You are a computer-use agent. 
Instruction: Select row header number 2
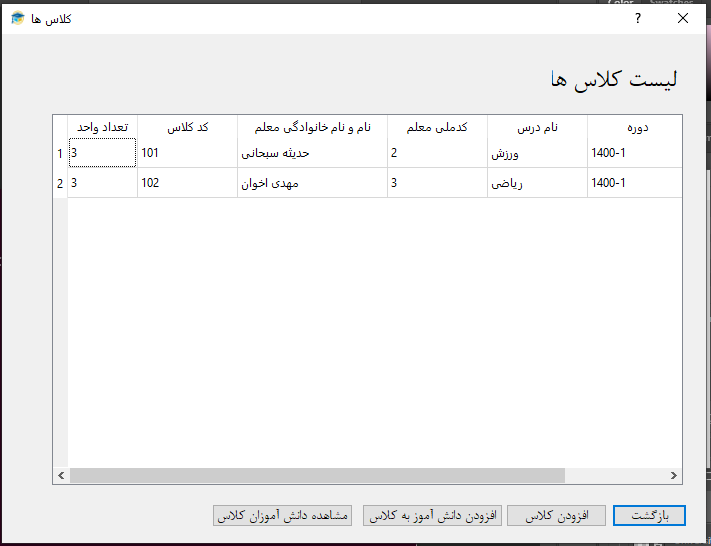click(x=60, y=183)
